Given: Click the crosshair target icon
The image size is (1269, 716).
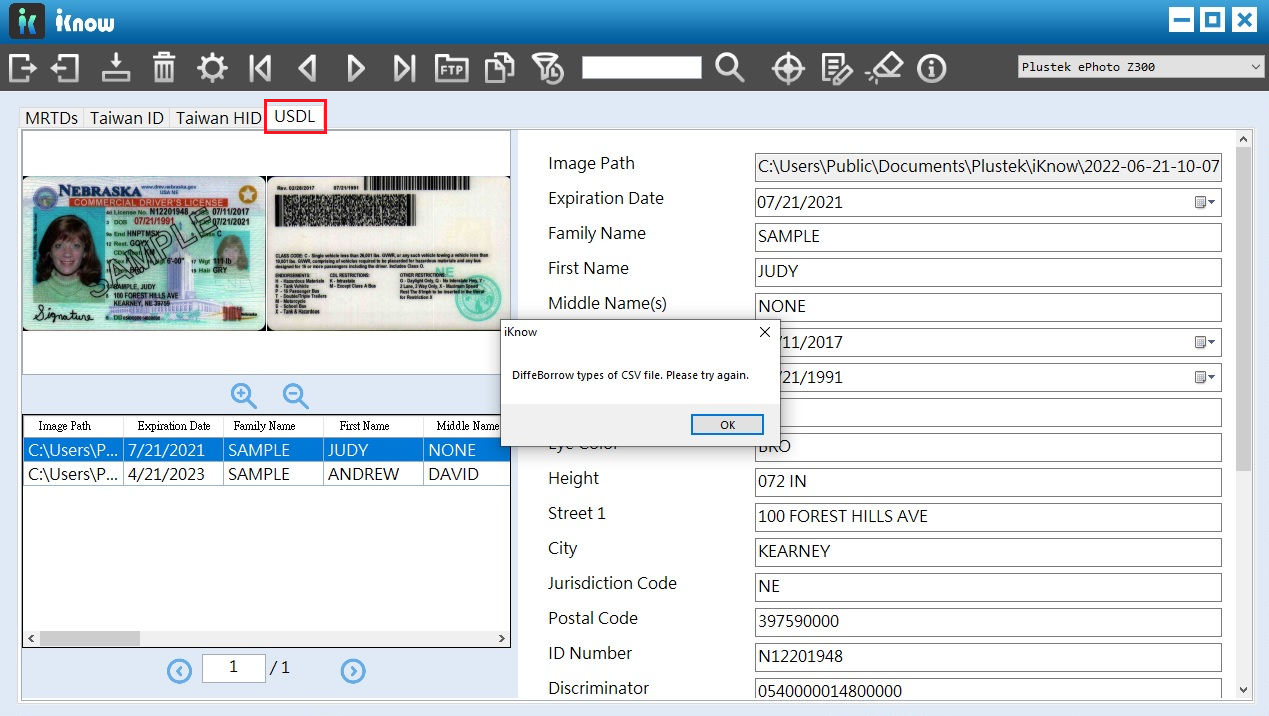Looking at the screenshot, I should coord(788,68).
